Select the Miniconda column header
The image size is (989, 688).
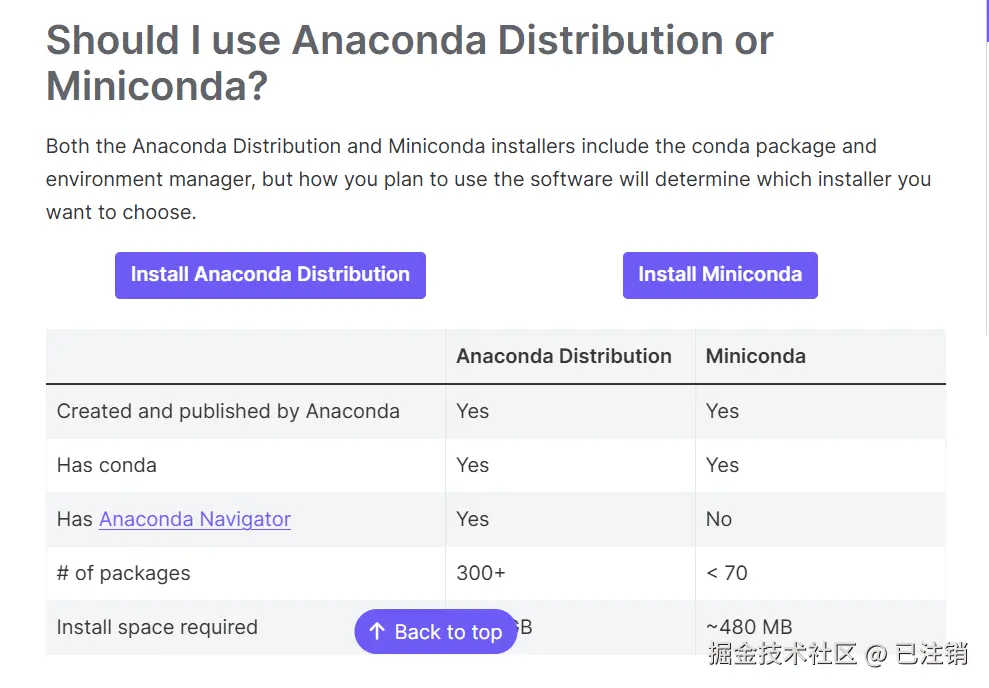(756, 356)
